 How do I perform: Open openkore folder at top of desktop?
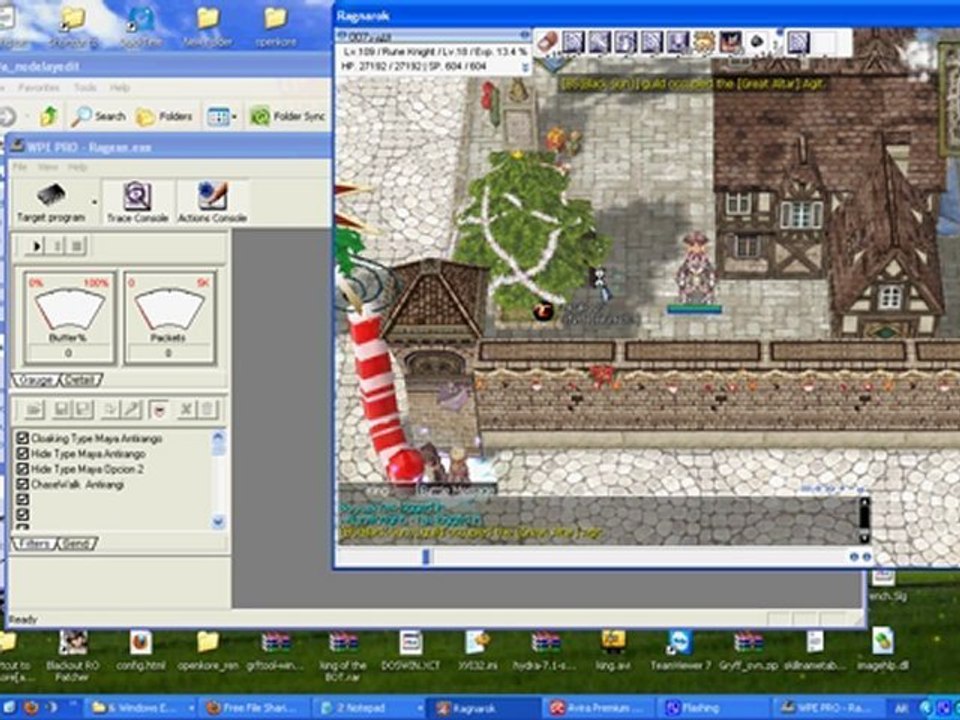pyautogui.click(x=276, y=27)
